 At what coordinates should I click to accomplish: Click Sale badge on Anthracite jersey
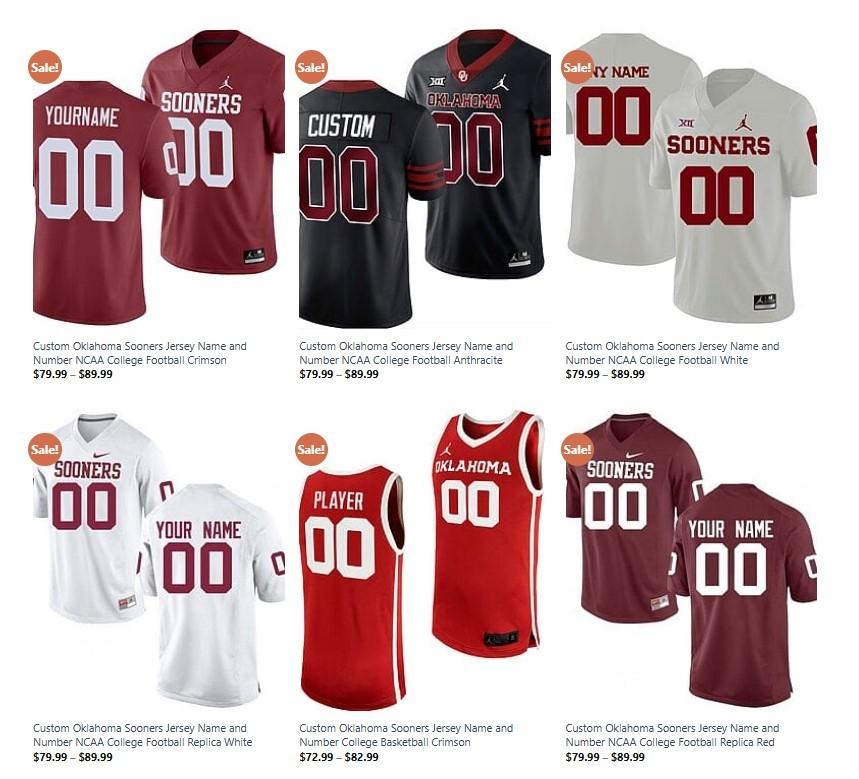point(311,67)
